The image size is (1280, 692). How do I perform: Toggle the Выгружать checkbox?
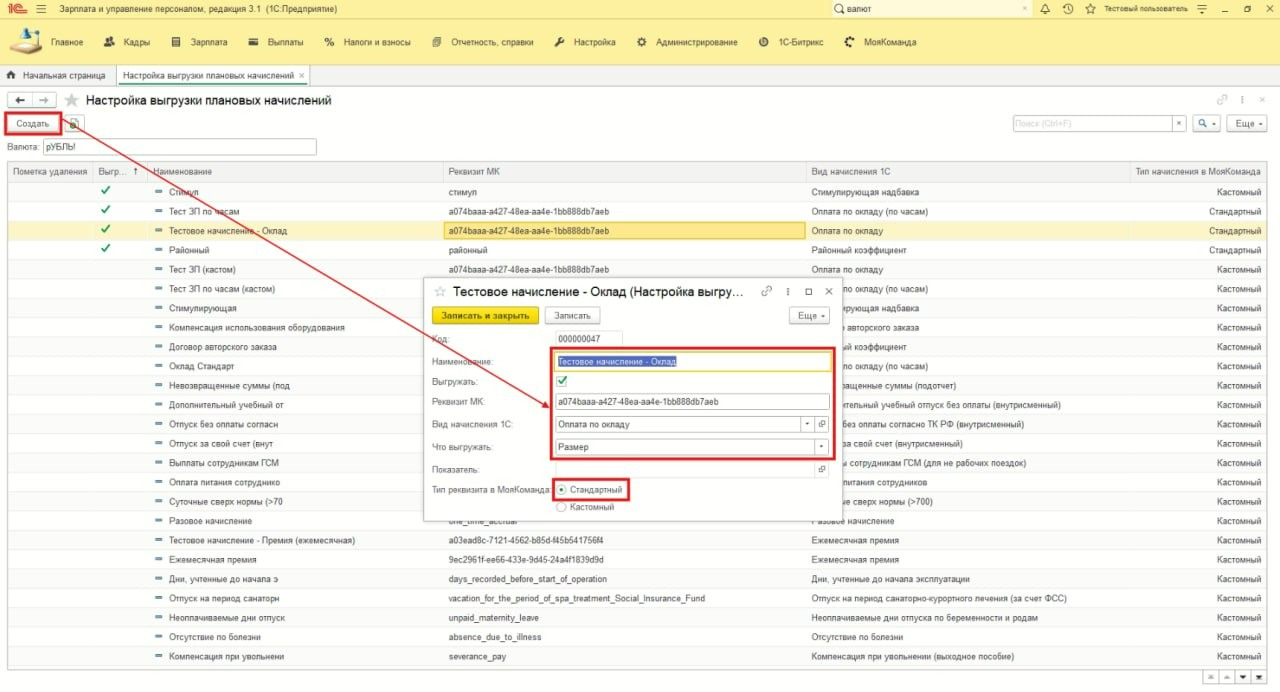(x=562, y=381)
